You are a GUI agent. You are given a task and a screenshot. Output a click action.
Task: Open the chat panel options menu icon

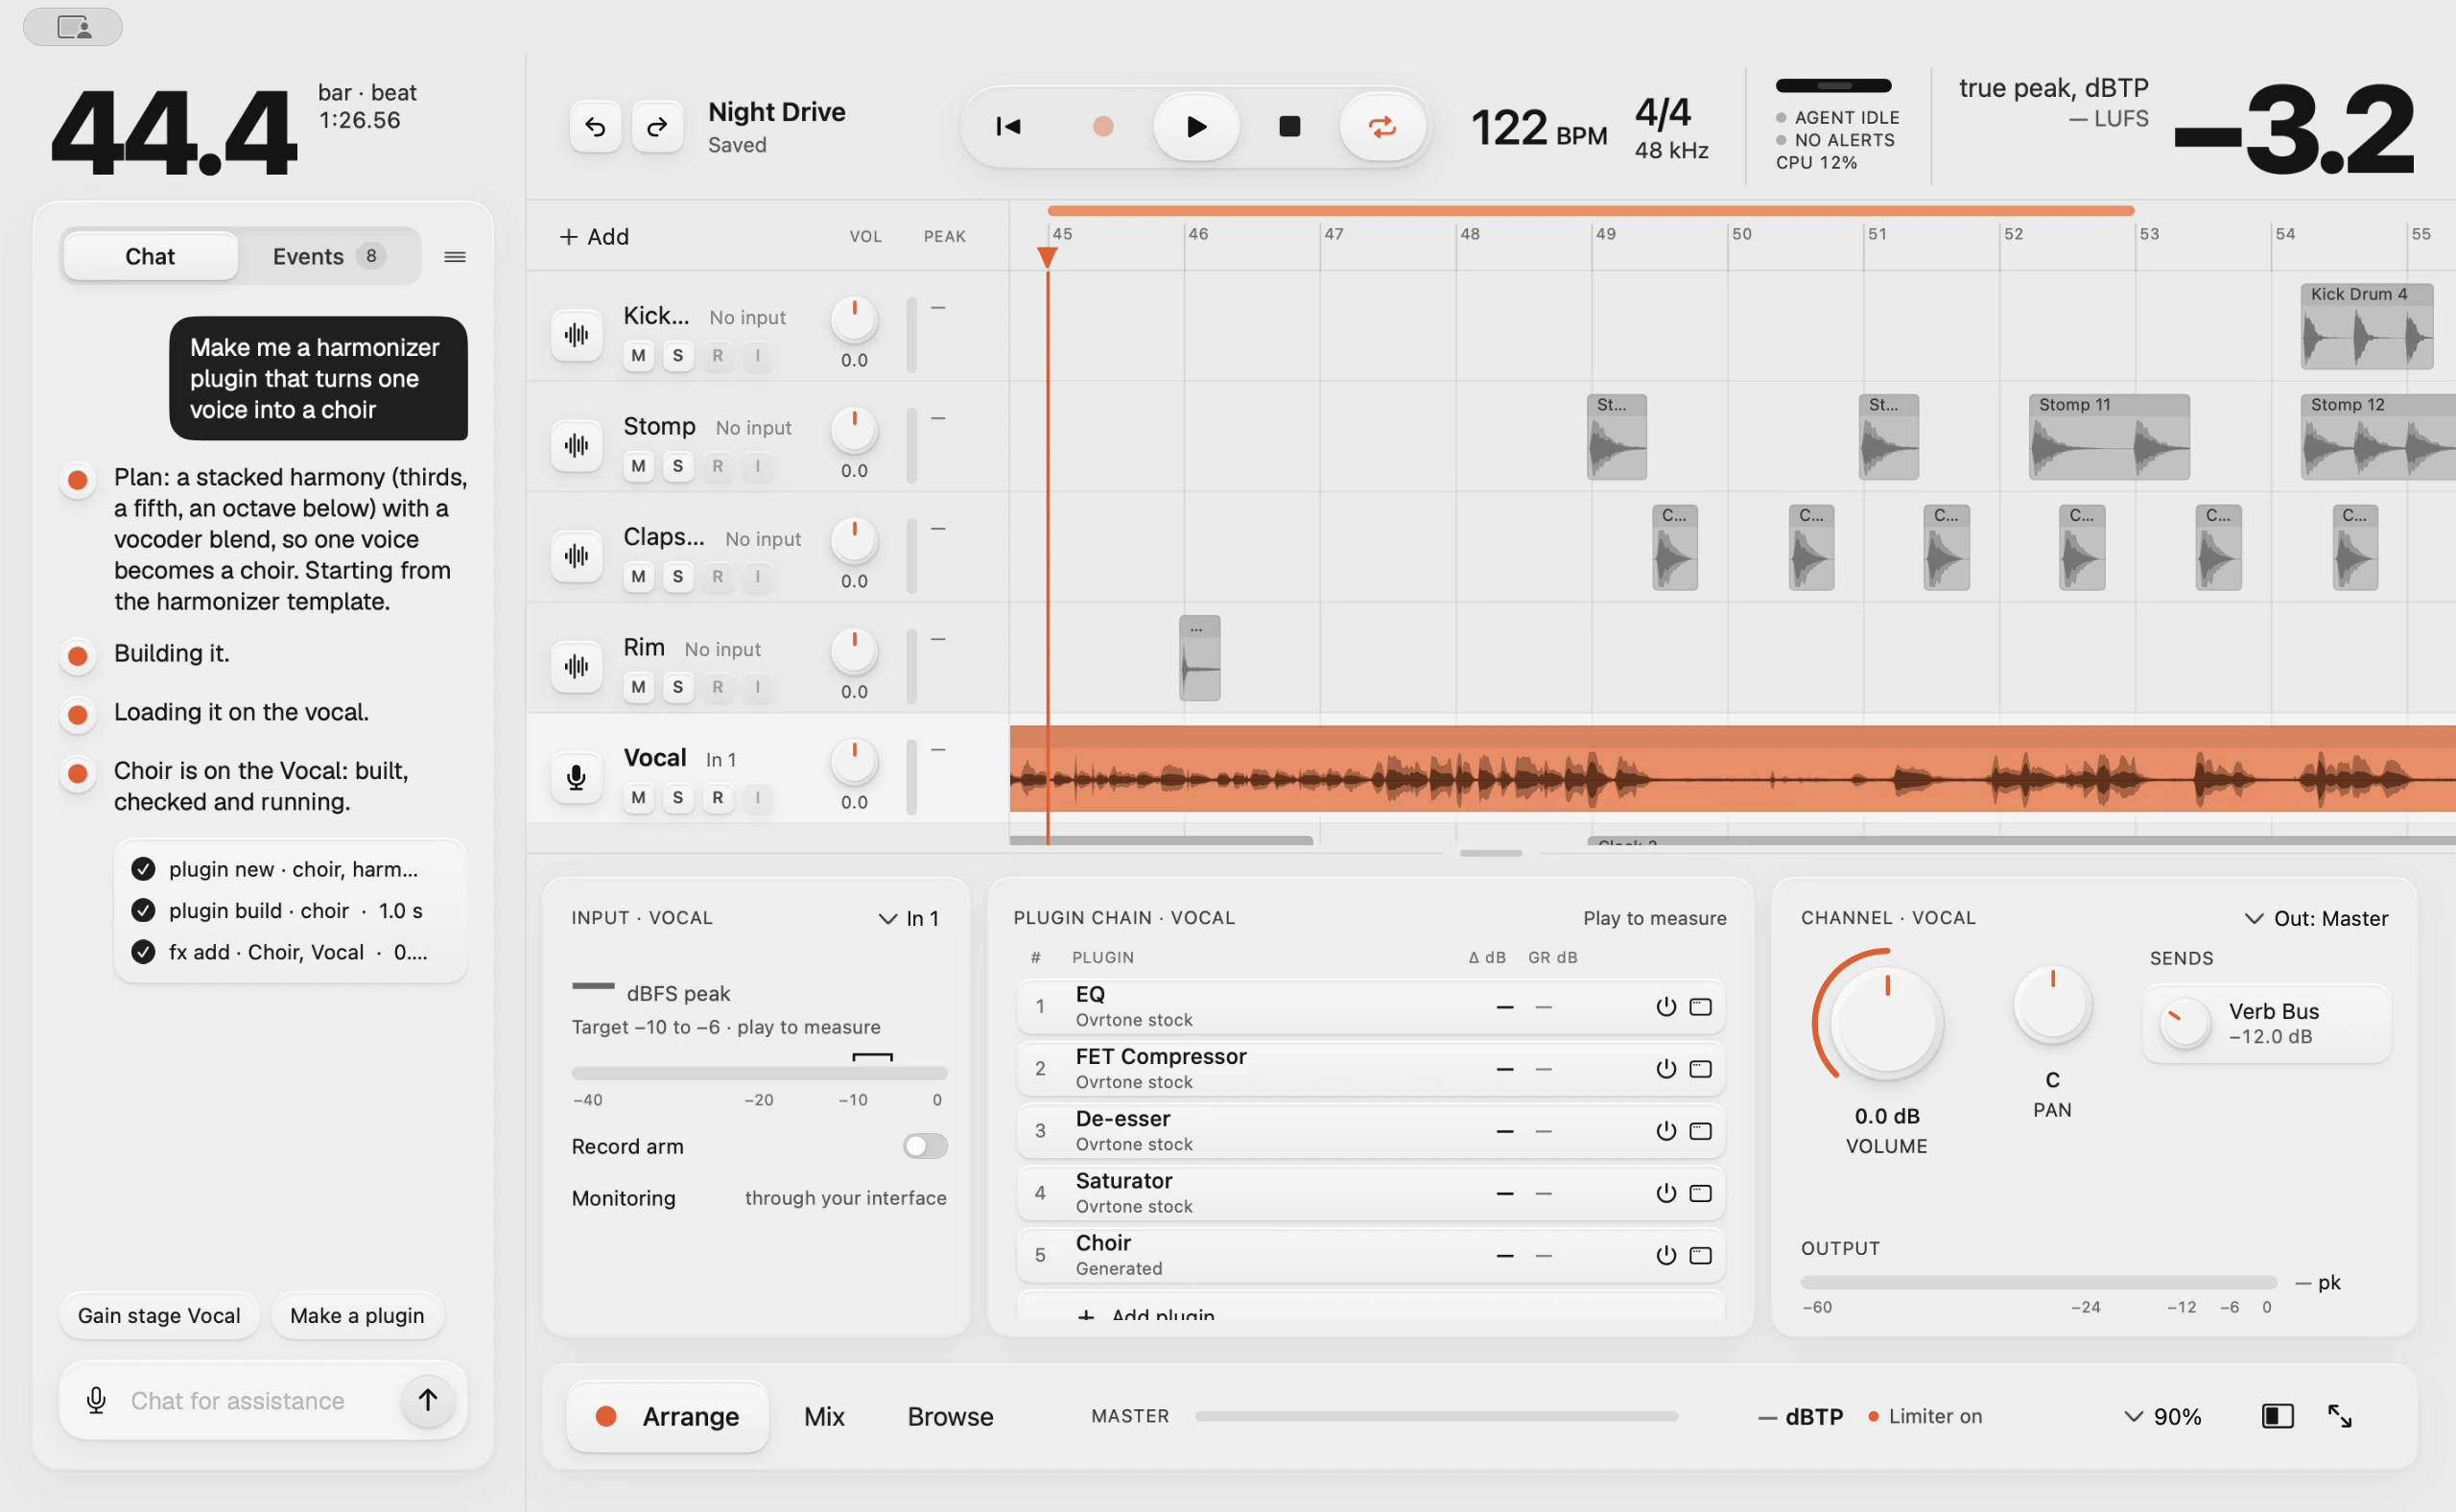[455, 257]
